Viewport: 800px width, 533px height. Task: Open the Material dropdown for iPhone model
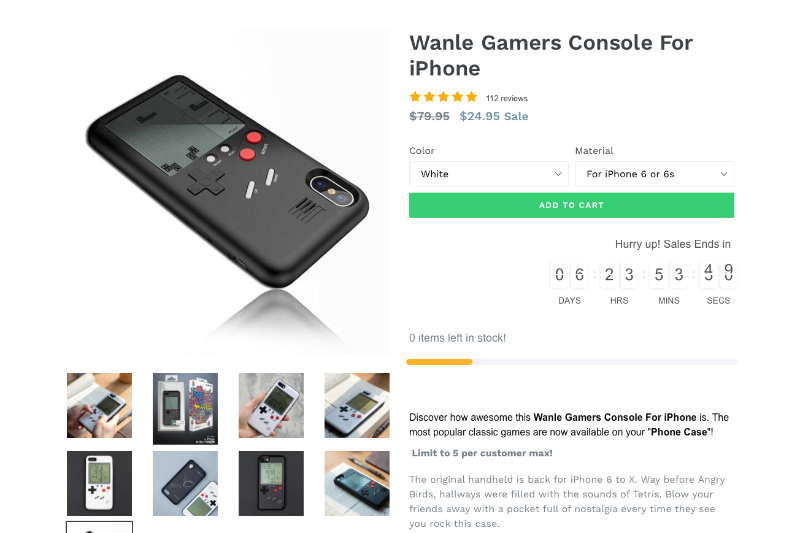(655, 174)
